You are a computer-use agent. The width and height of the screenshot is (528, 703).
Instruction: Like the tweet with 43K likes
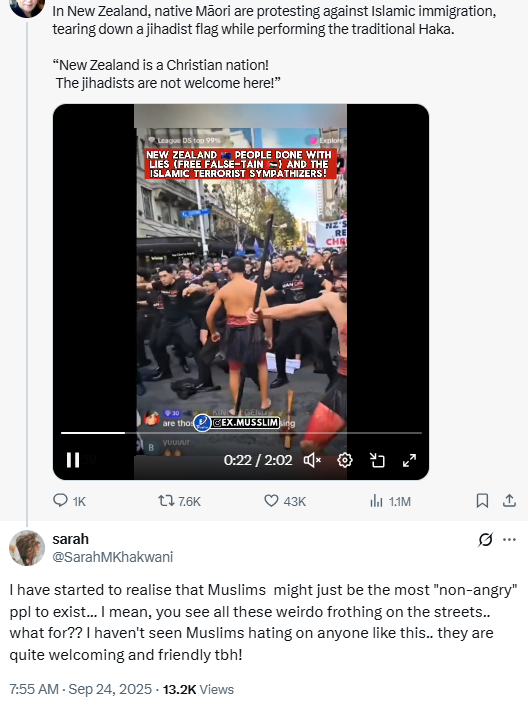[x=285, y=501]
